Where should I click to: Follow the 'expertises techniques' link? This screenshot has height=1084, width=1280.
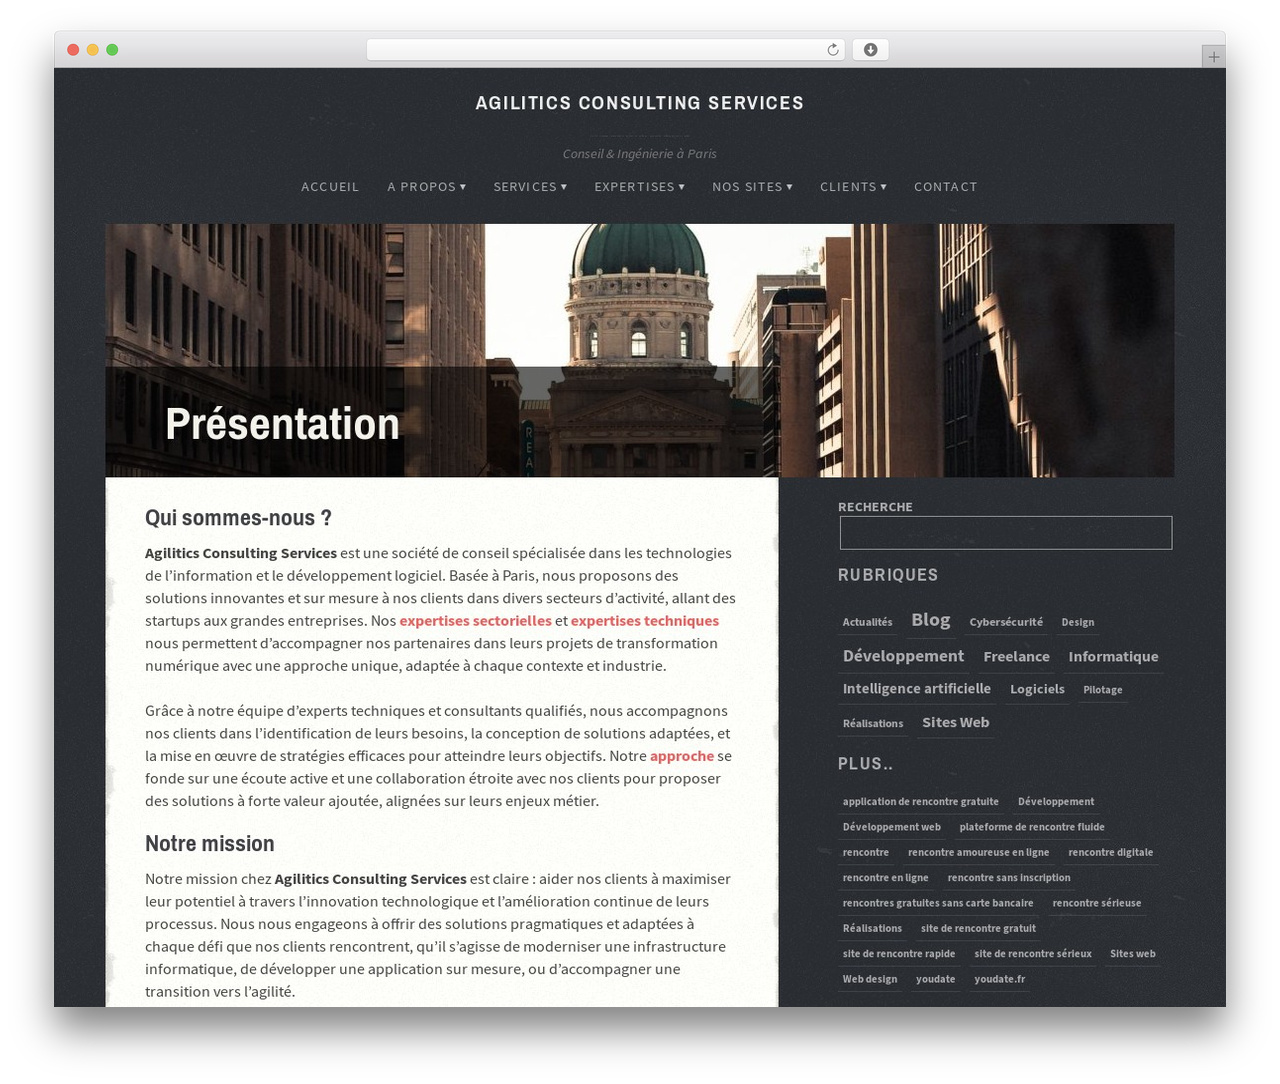coord(645,621)
